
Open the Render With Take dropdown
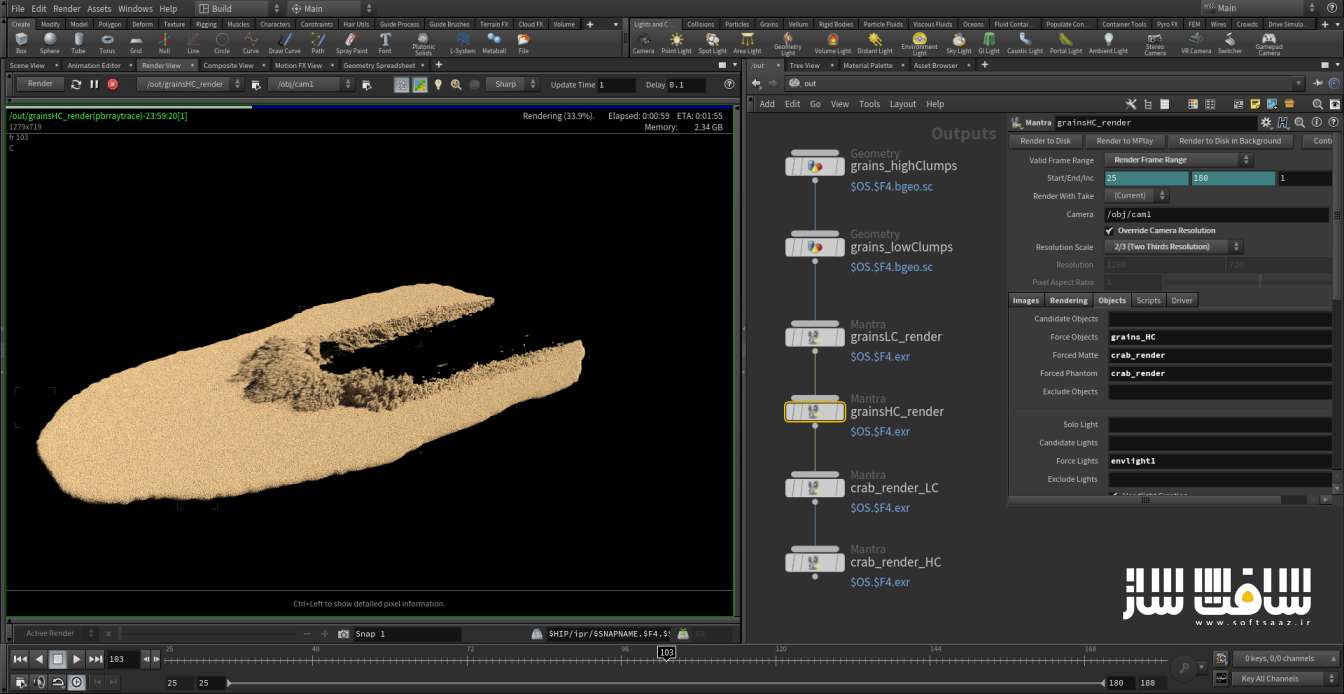tap(1136, 196)
